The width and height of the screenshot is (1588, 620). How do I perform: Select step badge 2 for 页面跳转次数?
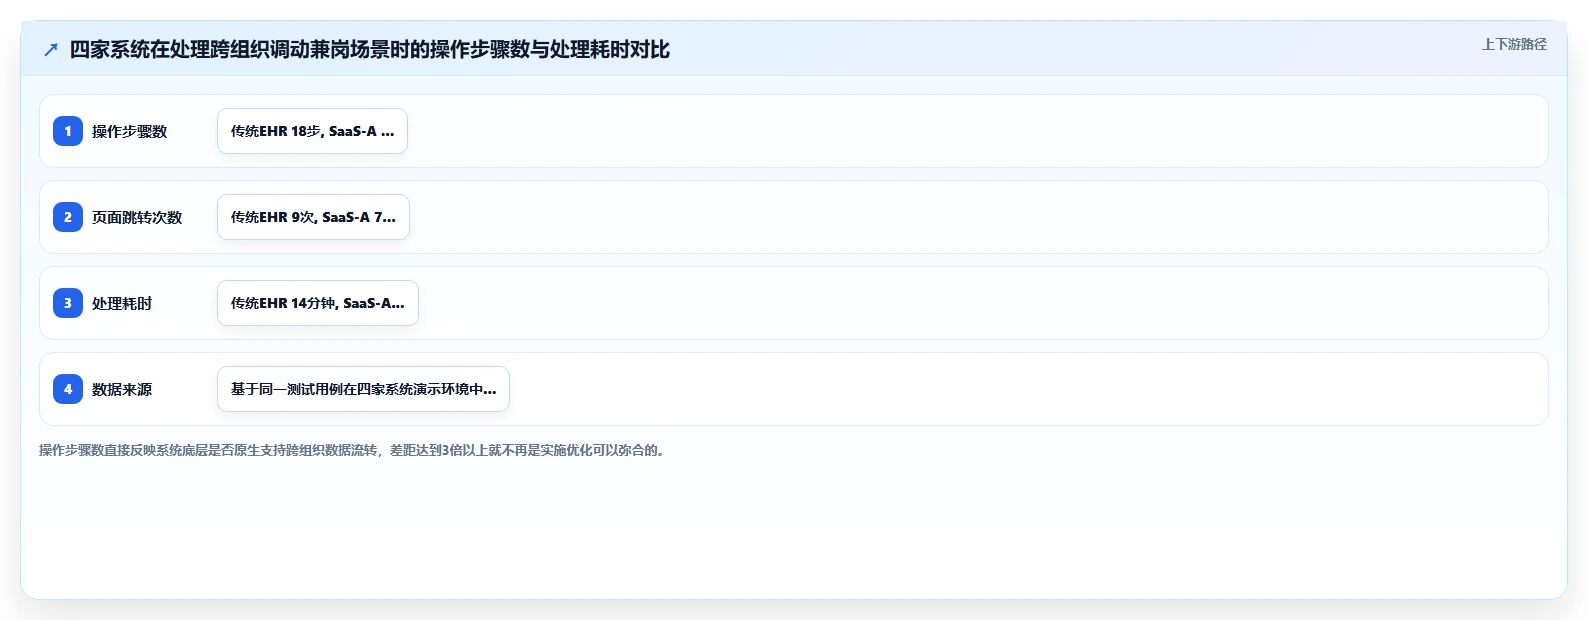[x=68, y=217]
